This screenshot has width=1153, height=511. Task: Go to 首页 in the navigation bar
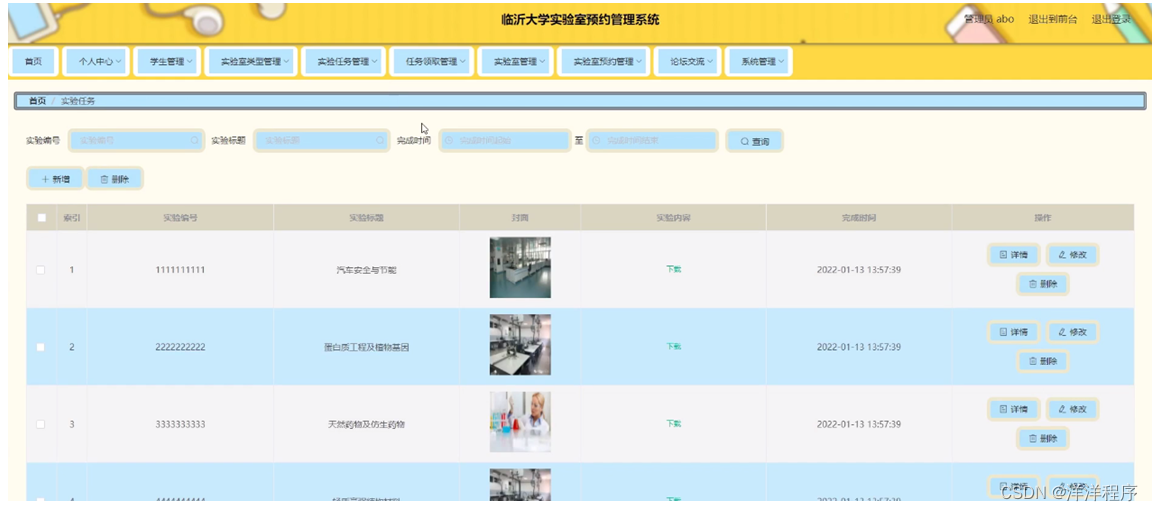coord(33,62)
